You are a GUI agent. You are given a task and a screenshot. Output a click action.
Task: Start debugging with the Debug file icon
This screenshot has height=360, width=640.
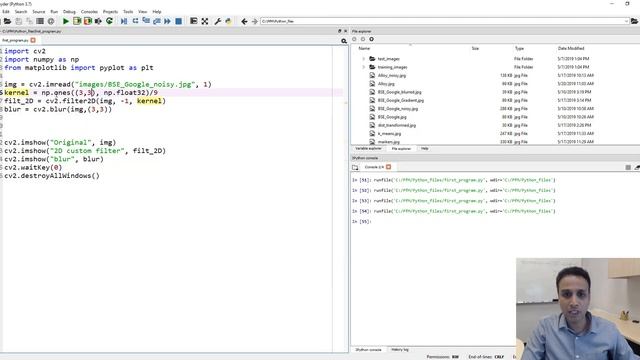[124, 21]
